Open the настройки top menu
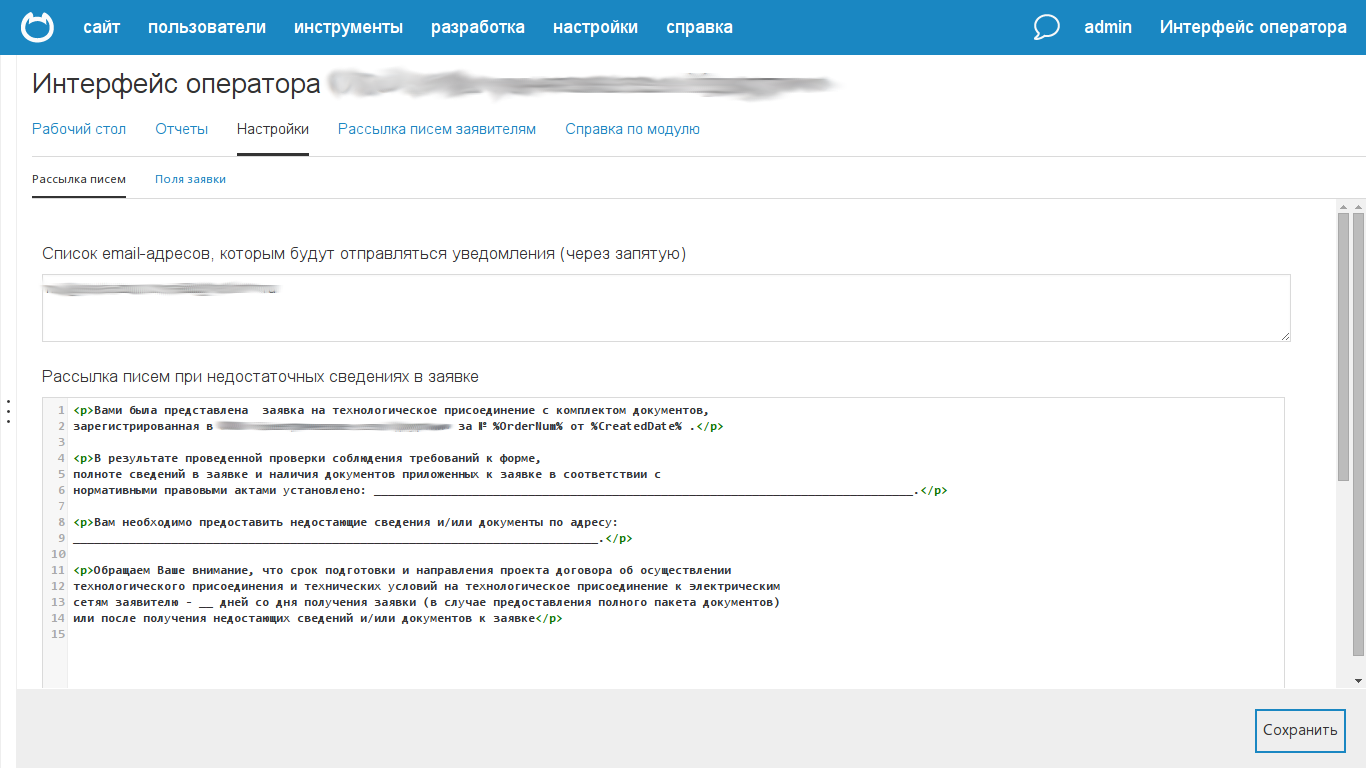 [595, 27]
